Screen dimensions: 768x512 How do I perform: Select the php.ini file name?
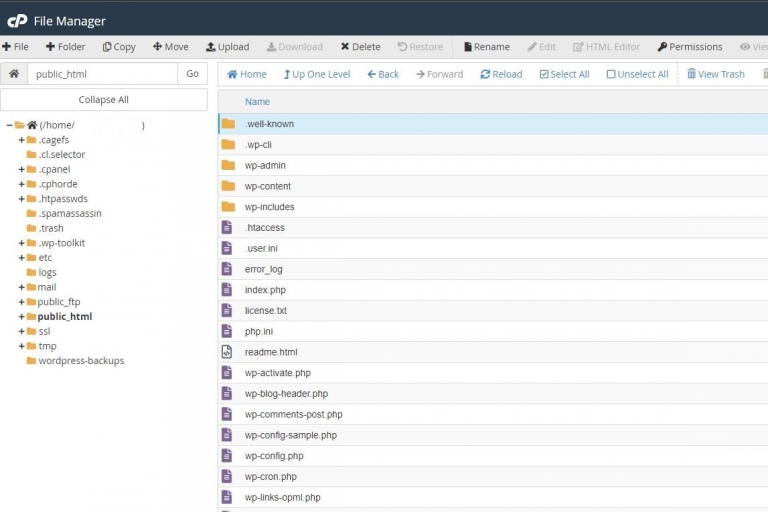[259, 332]
